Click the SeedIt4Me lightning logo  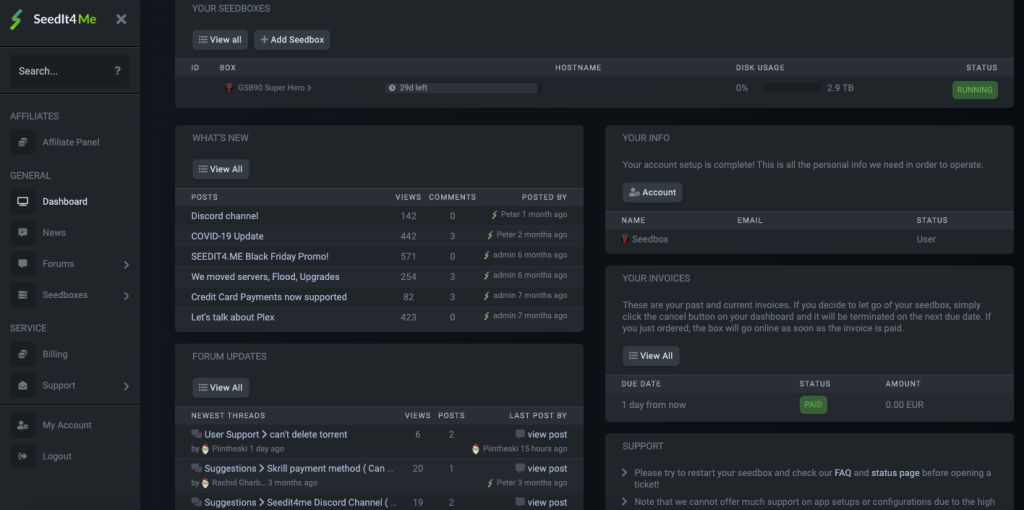coord(16,20)
